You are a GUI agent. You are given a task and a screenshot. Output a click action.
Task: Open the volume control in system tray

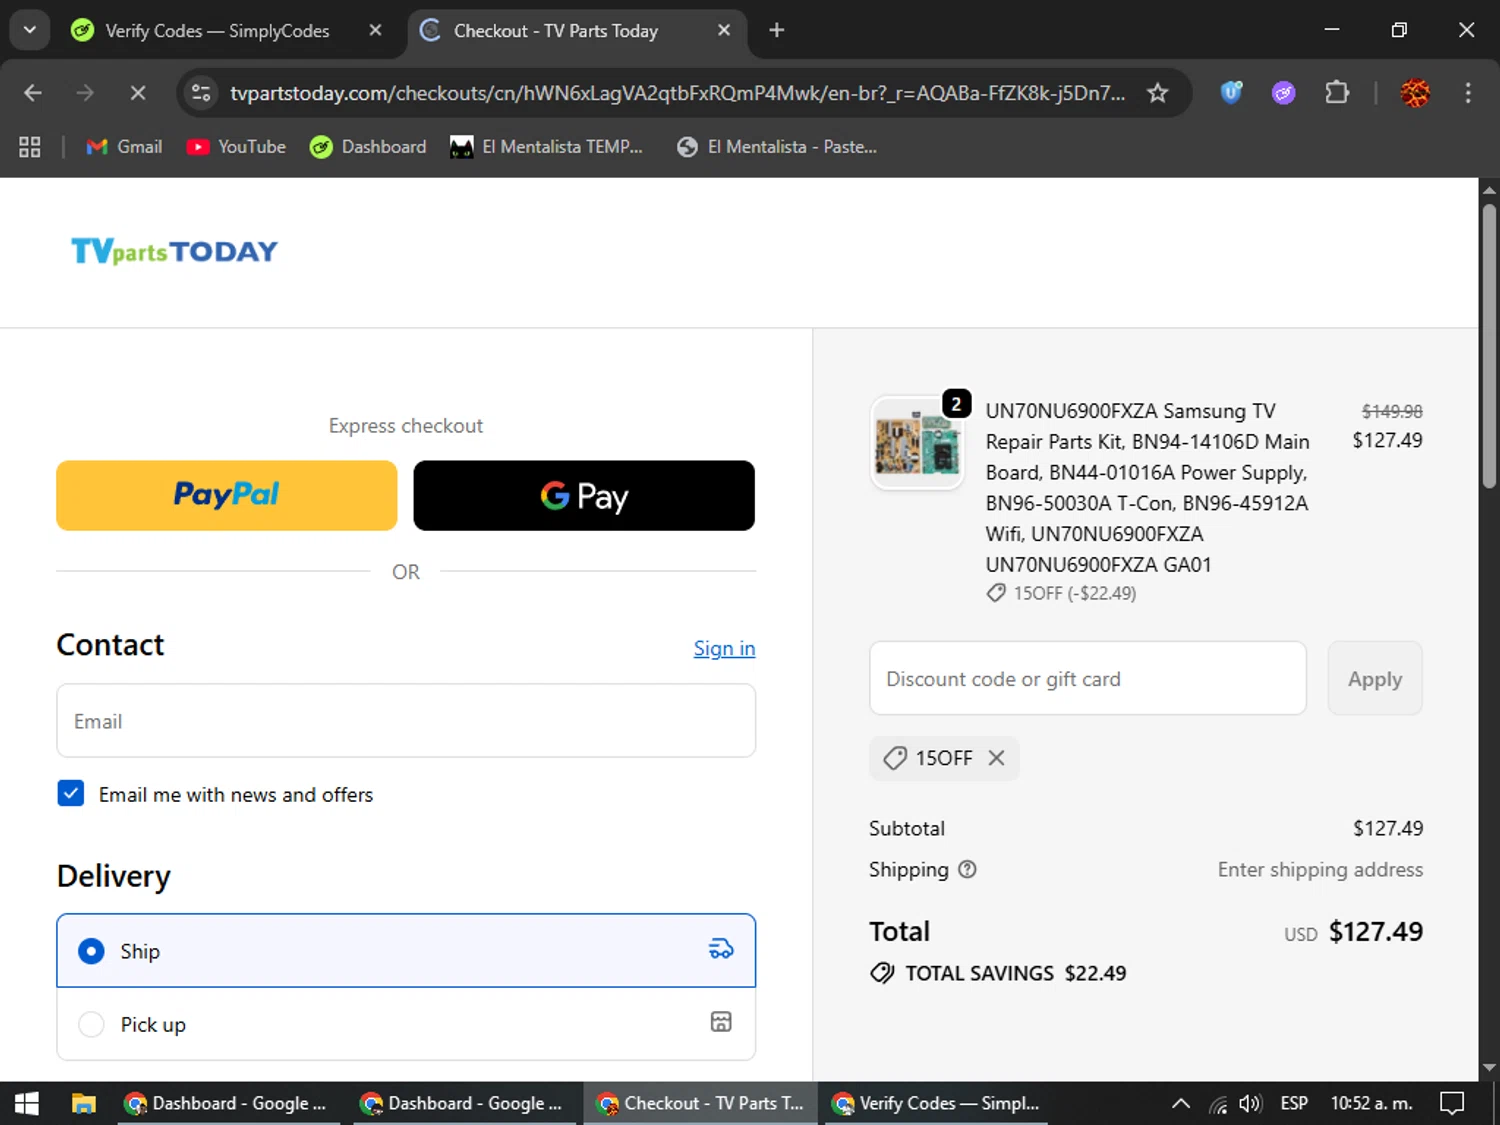click(x=1250, y=1103)
